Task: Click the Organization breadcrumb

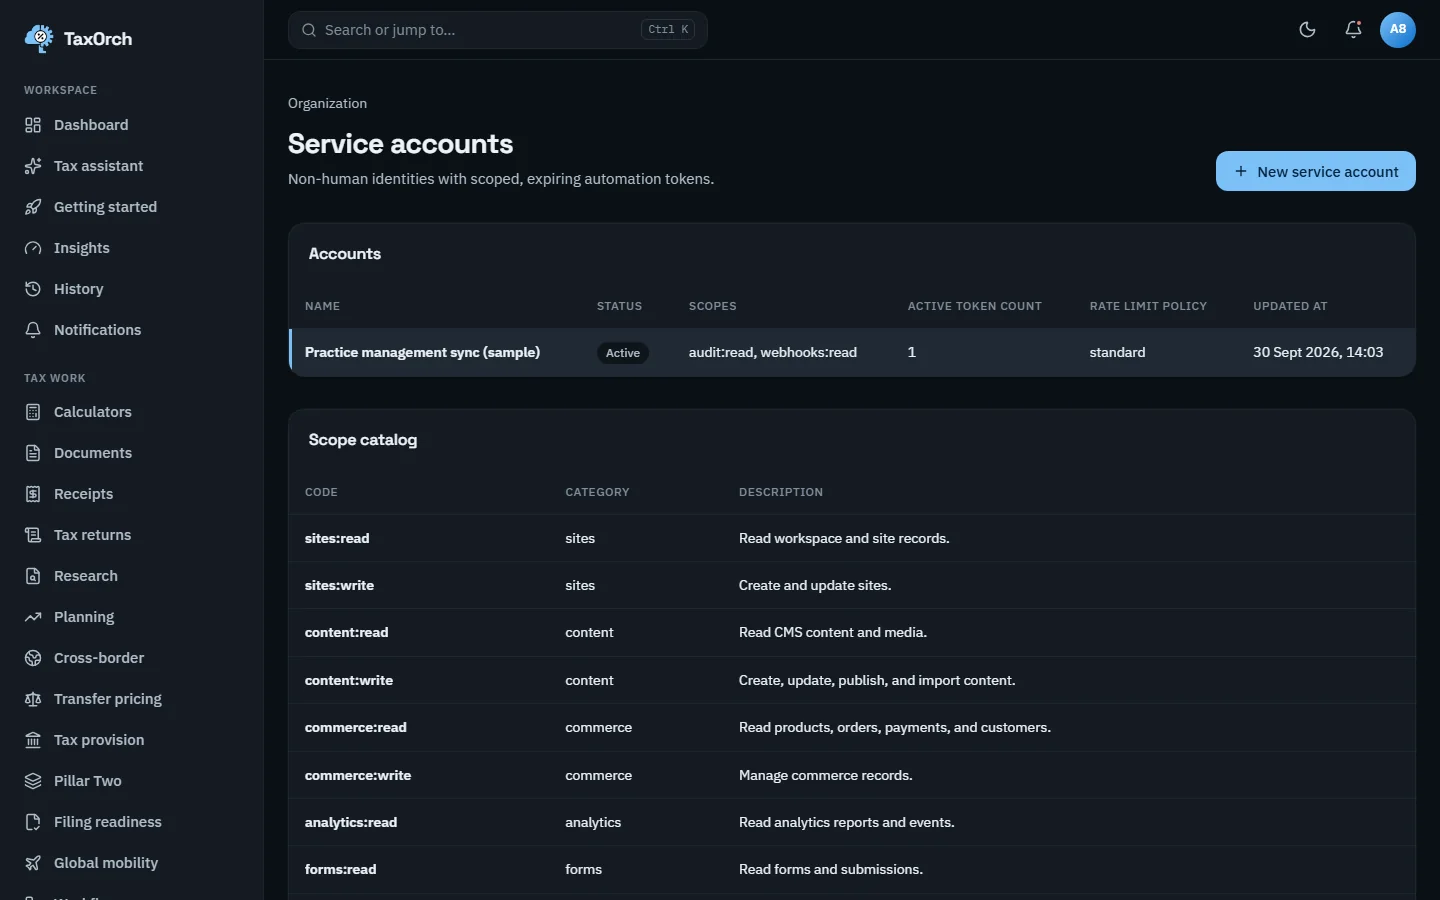Action: click(x=327, y=103)
